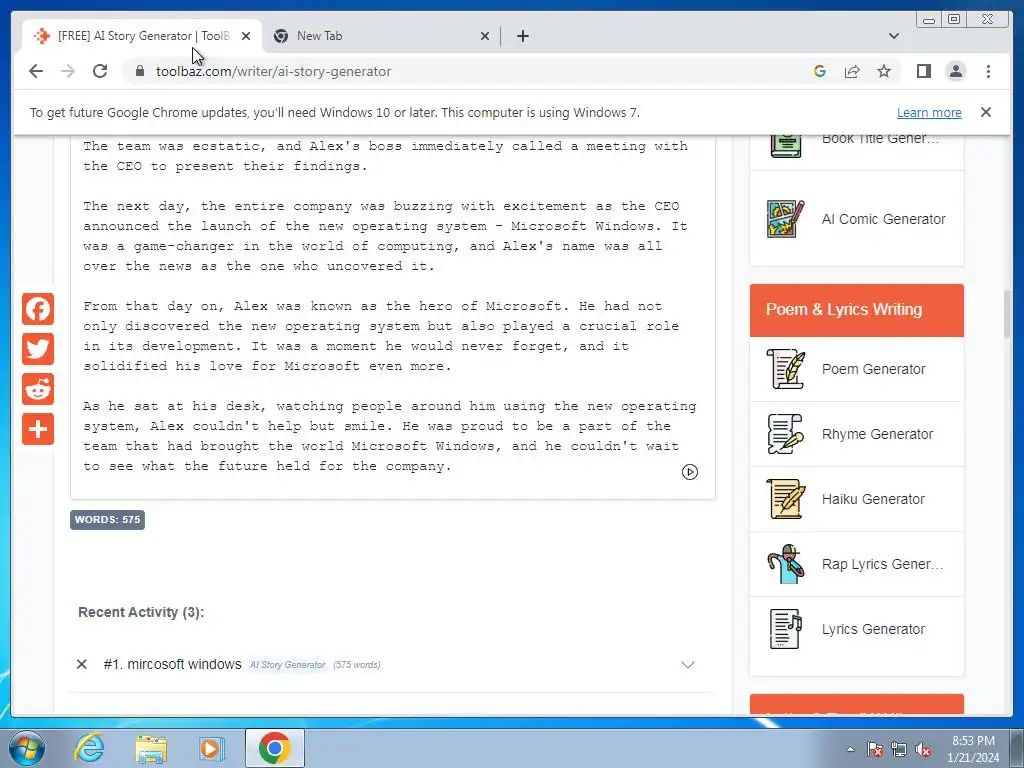Click the Rap Lyrics Generator icon
This screenshot has height=768, width=1024.
pos(786,564)
